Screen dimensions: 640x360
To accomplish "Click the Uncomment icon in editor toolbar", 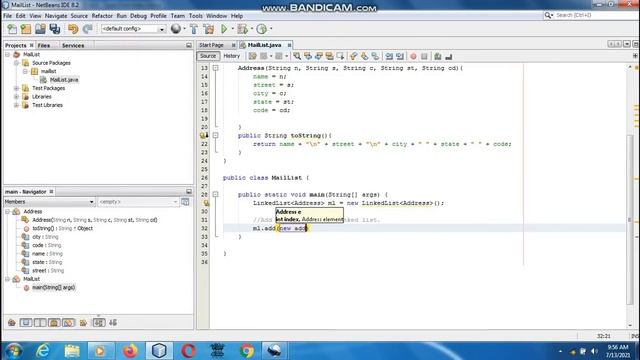I will point(449,56).
